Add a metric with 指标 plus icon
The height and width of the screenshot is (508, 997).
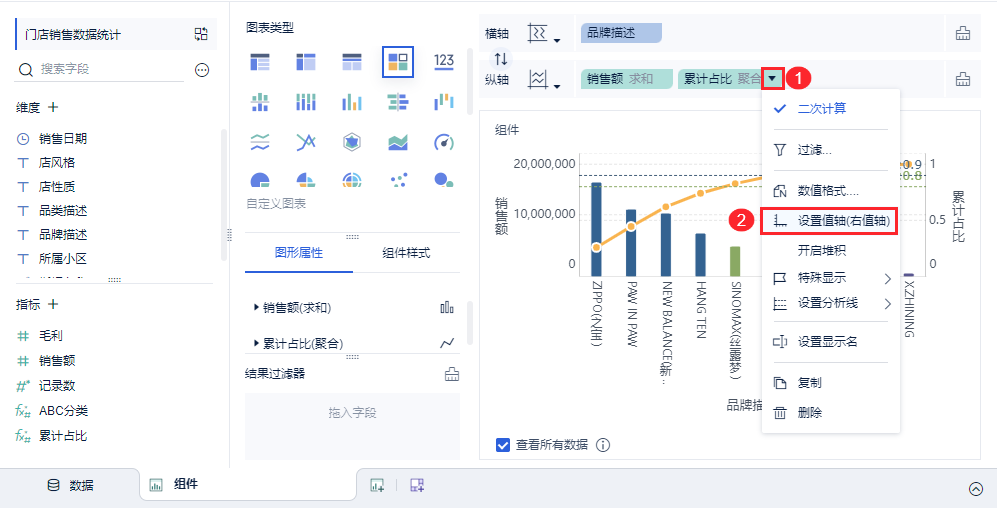[53, 305]
